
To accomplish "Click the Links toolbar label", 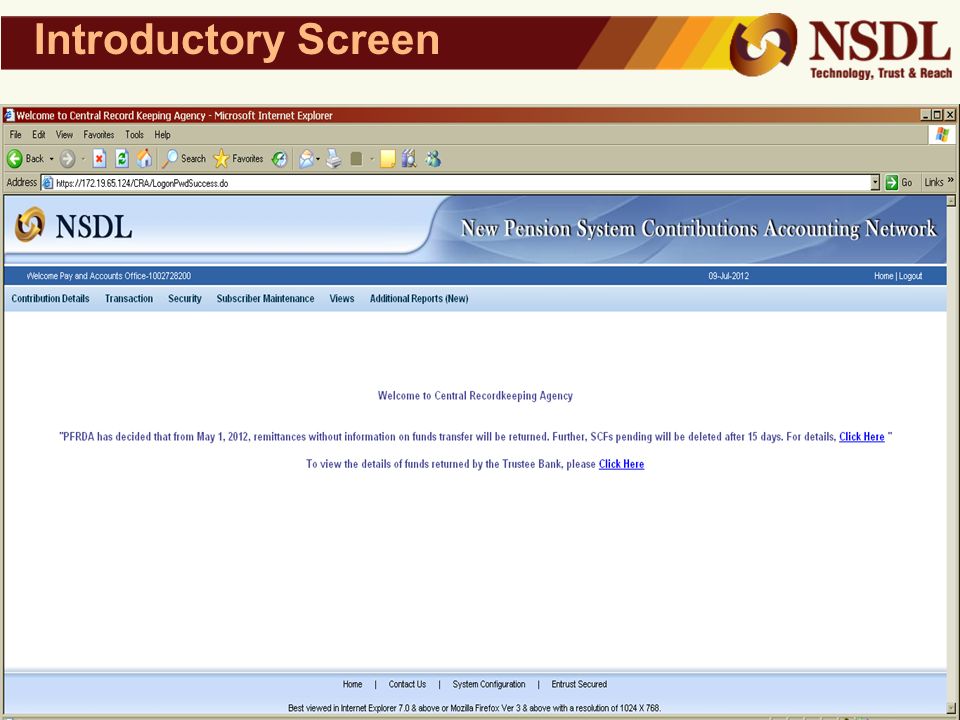I will coord(934,182).
